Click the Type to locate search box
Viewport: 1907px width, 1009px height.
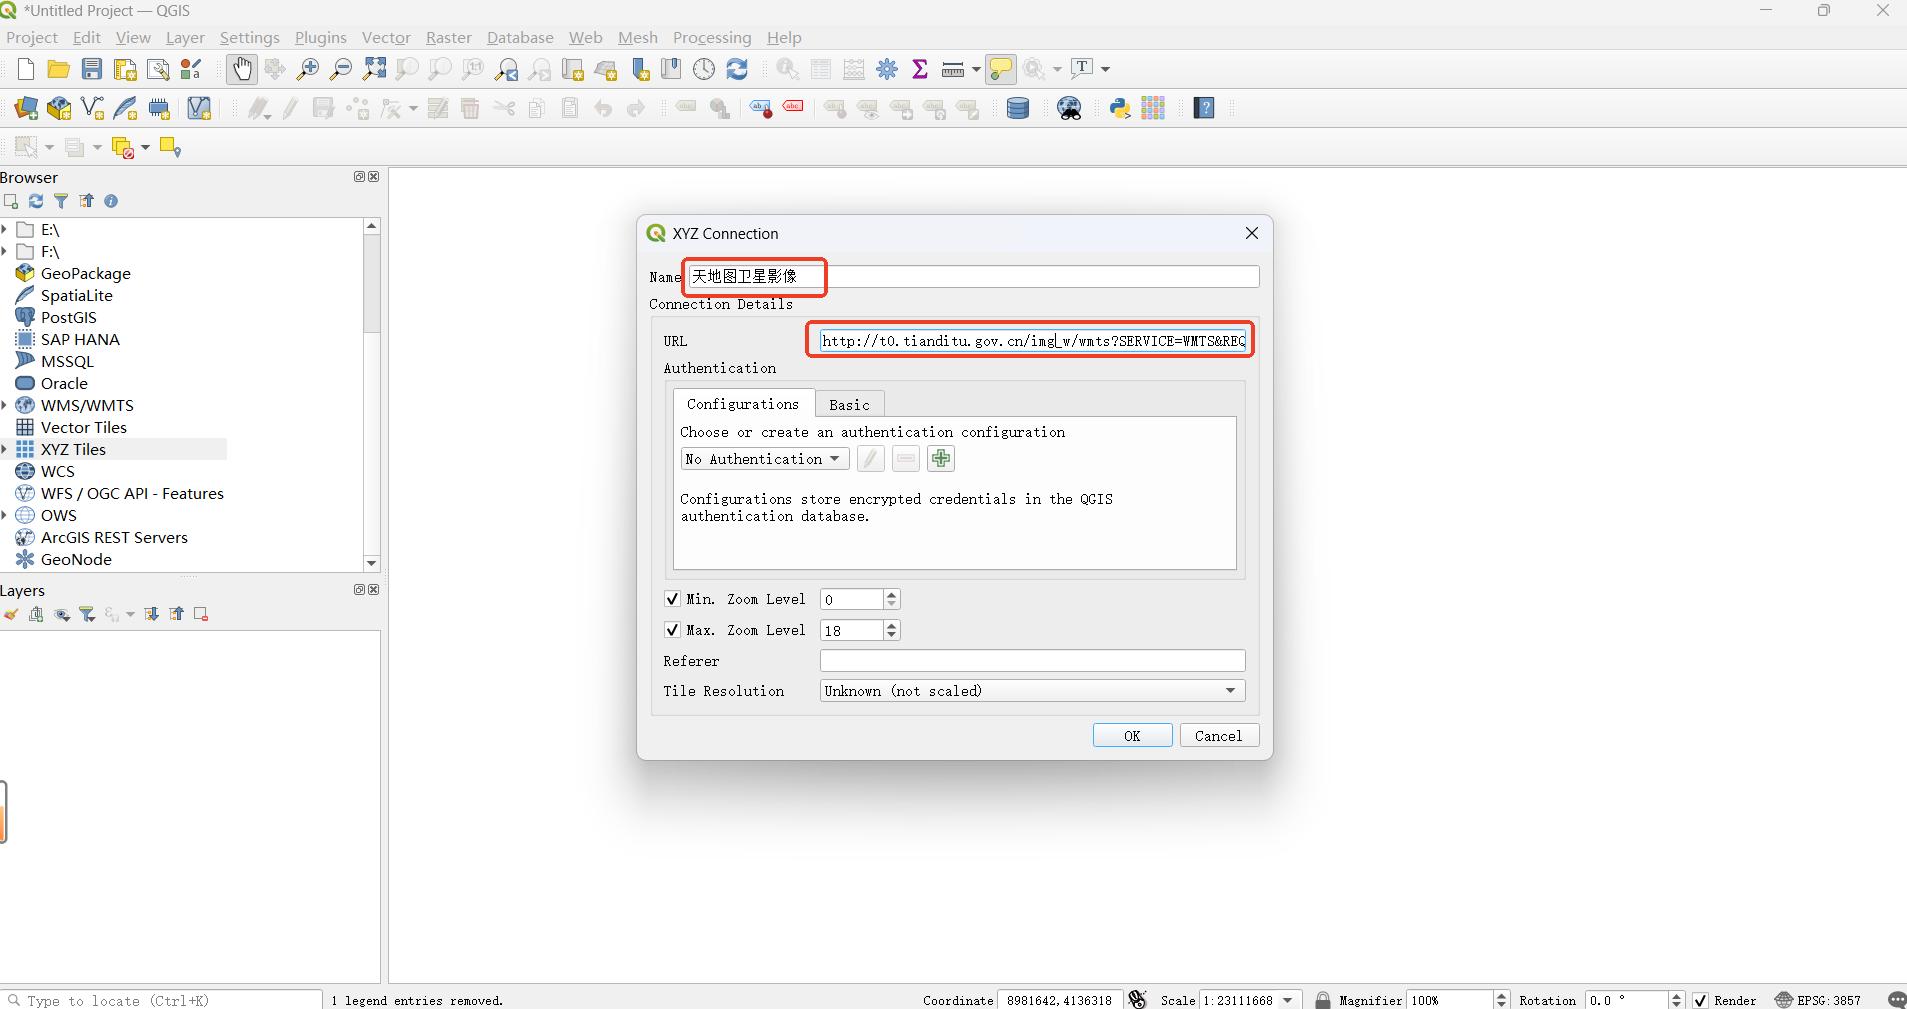pyautogui.click(x=163, y=1000)
